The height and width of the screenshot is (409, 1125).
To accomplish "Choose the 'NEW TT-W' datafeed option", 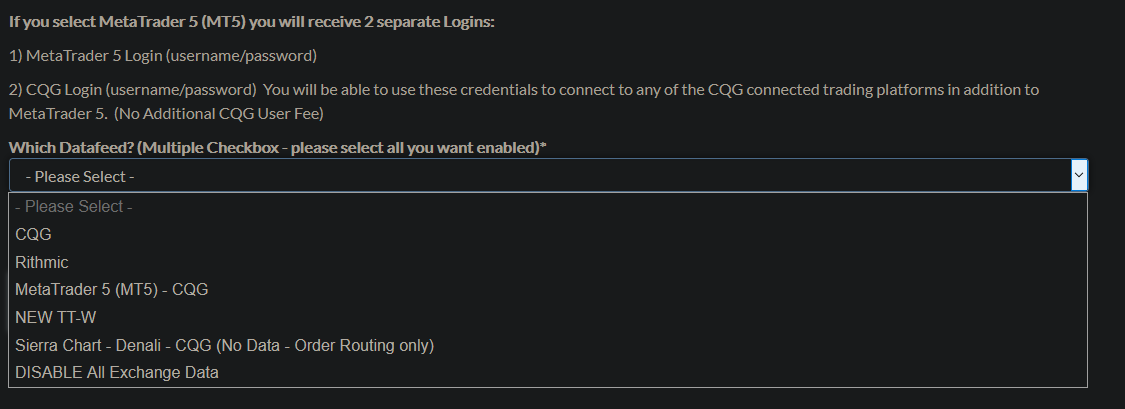I will pos(55,317).
